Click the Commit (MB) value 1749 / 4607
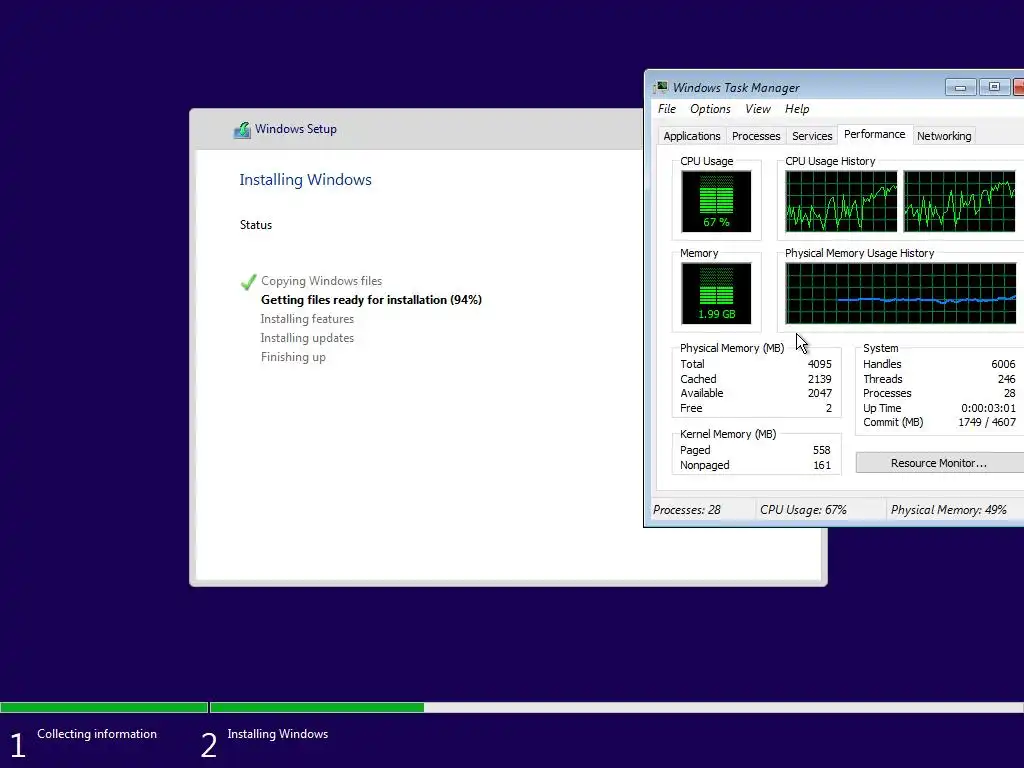The height and width of the screenshot is (768, 1024). pos(987,423)
